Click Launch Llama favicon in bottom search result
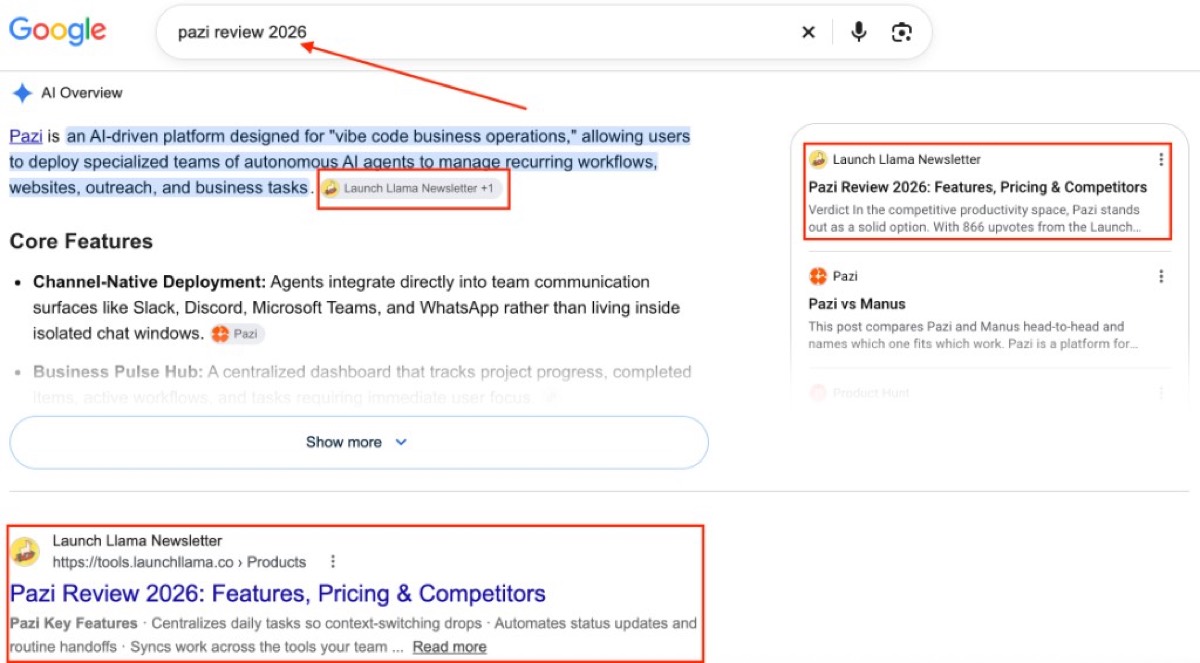 click(x=25, y=551)
